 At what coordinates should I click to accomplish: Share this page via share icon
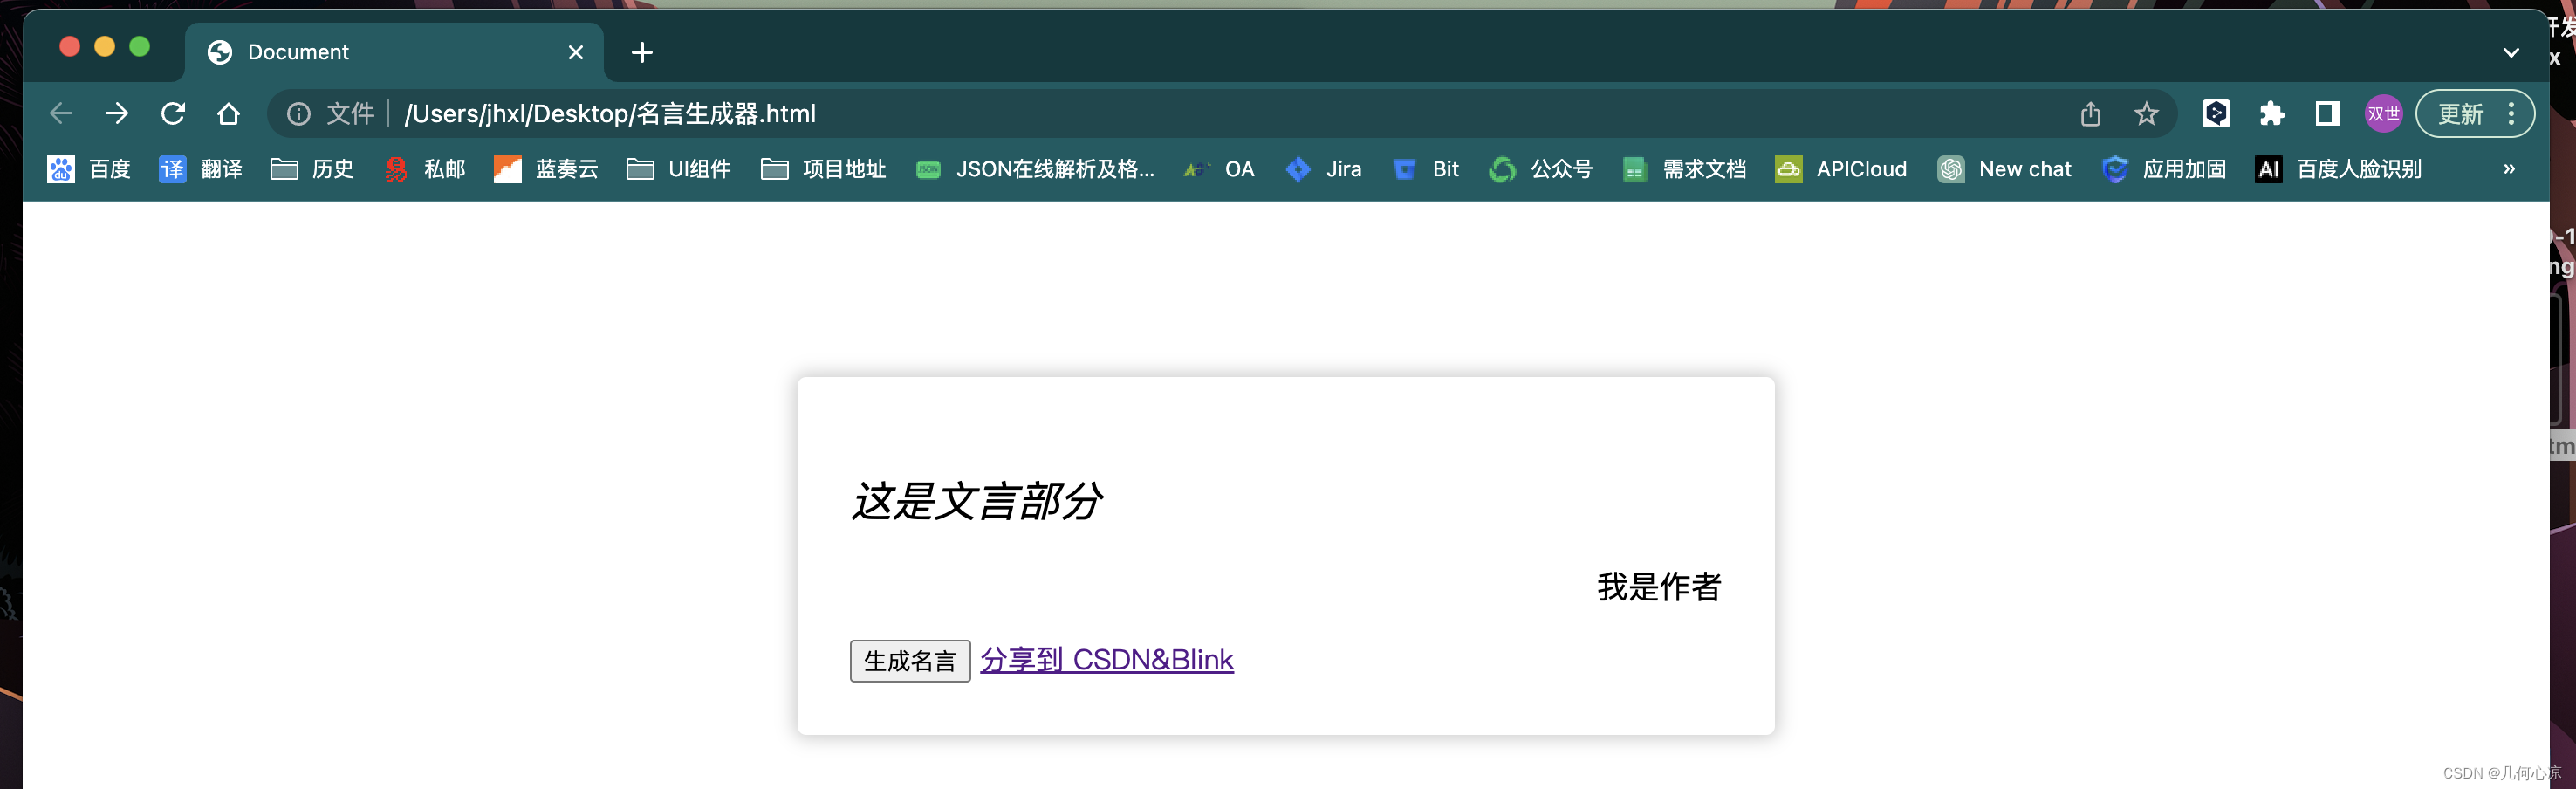click(x=2090, y=114)
